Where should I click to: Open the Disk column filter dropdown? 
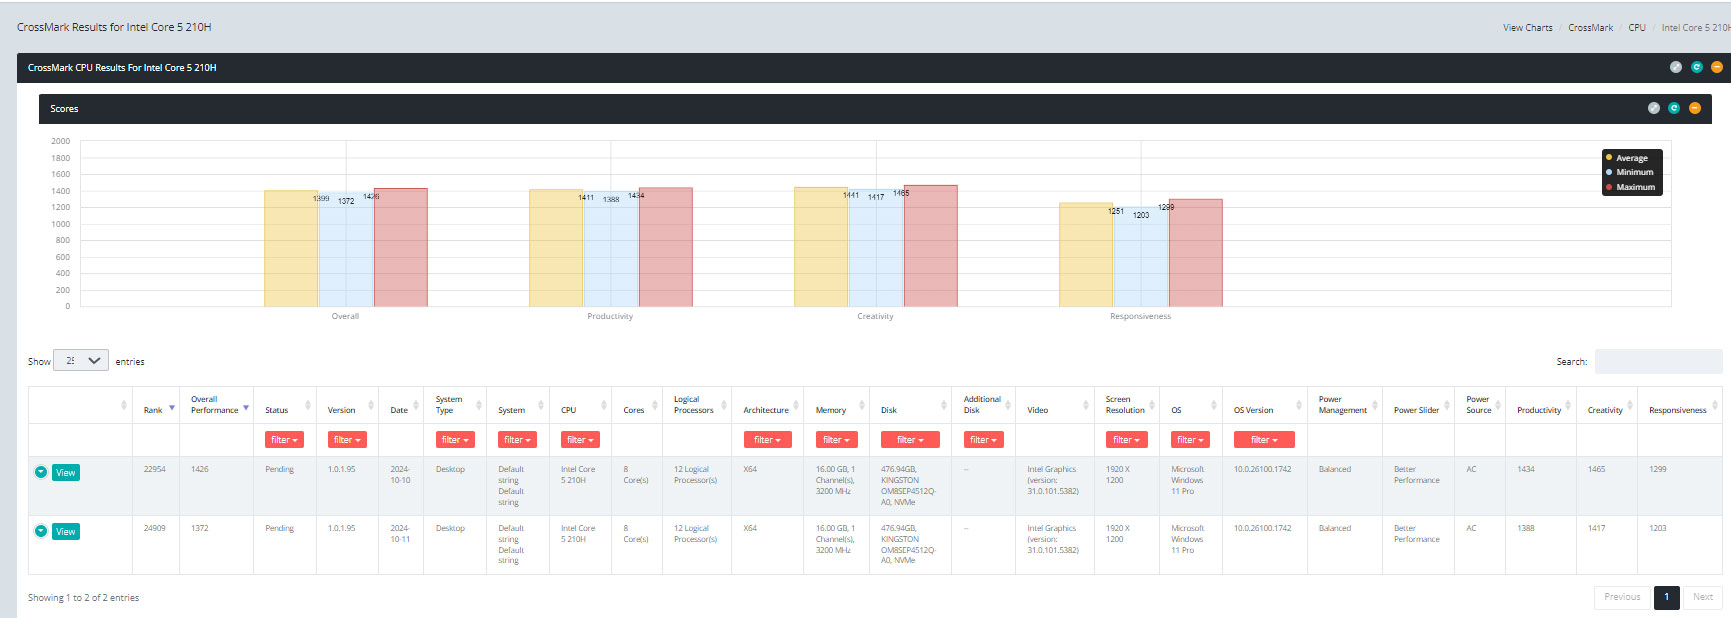click(x=910, y=440)
